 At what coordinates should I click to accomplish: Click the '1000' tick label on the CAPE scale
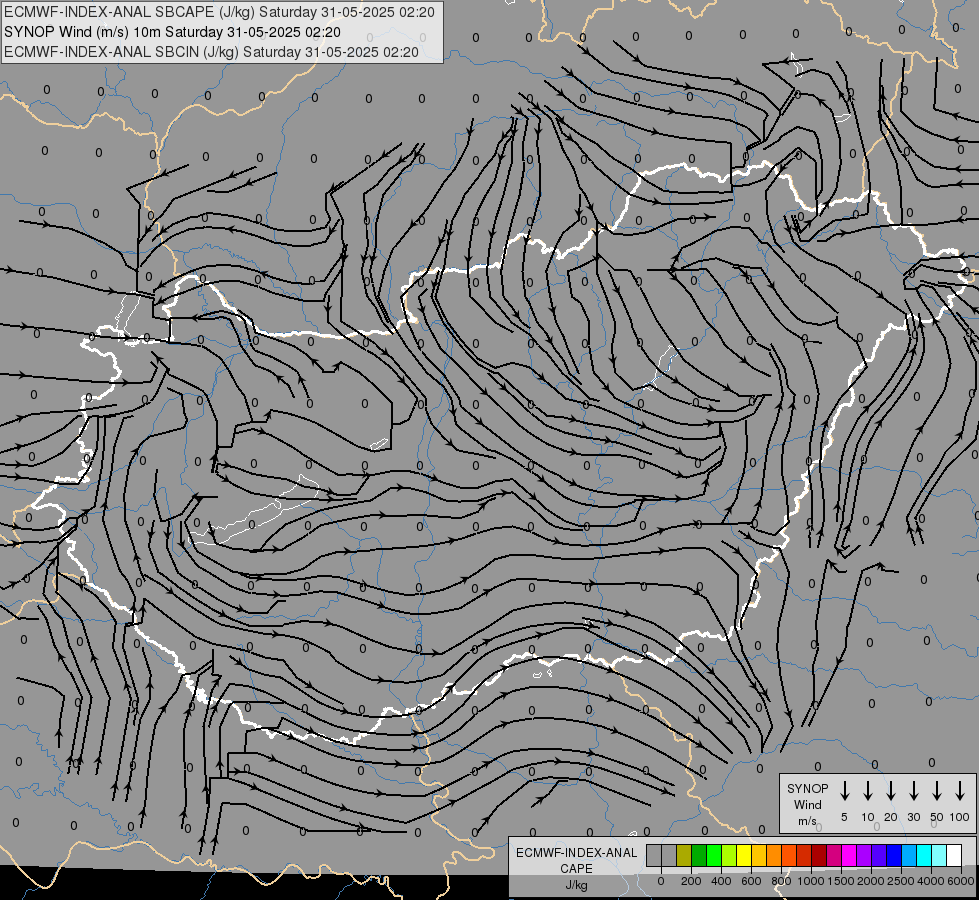811,881
